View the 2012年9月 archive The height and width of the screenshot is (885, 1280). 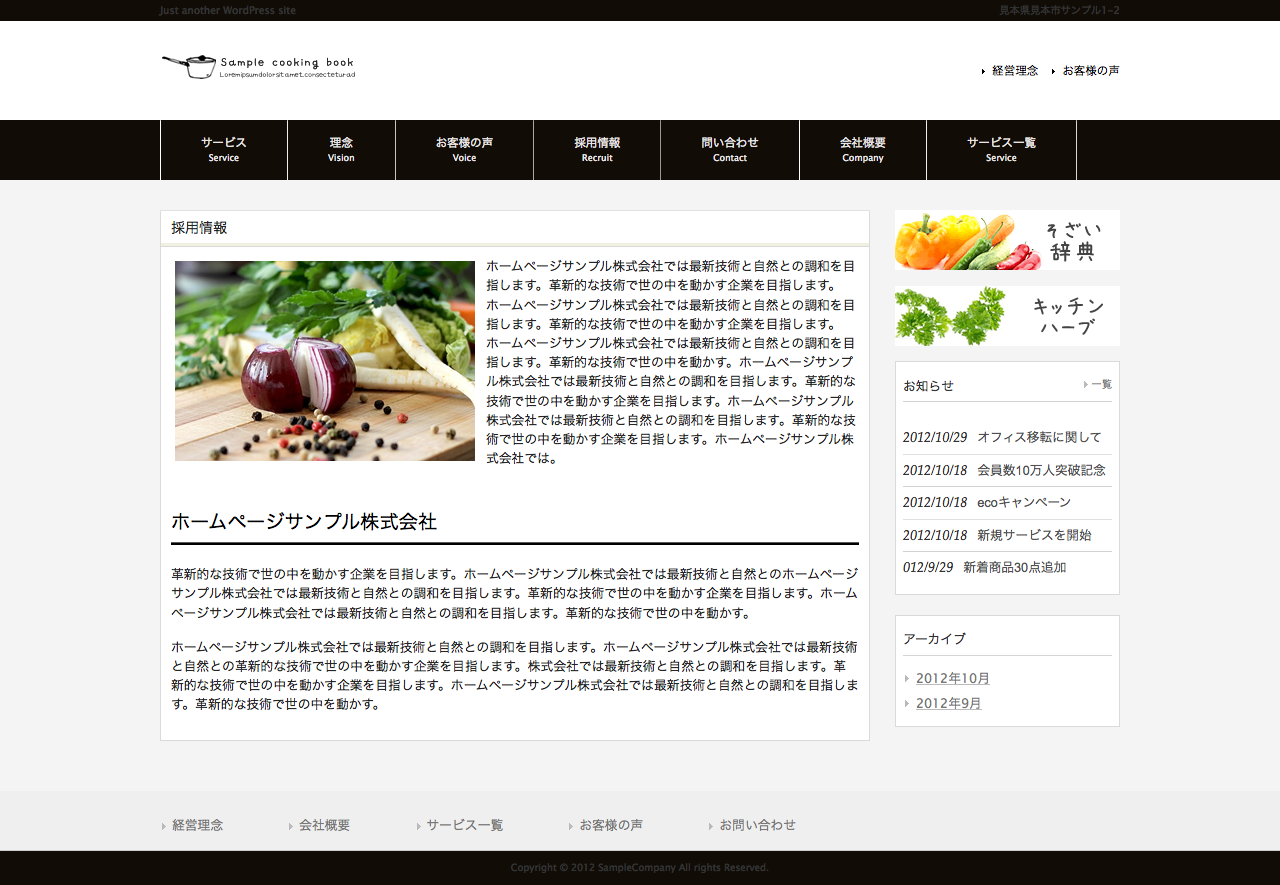coord(948,703)
